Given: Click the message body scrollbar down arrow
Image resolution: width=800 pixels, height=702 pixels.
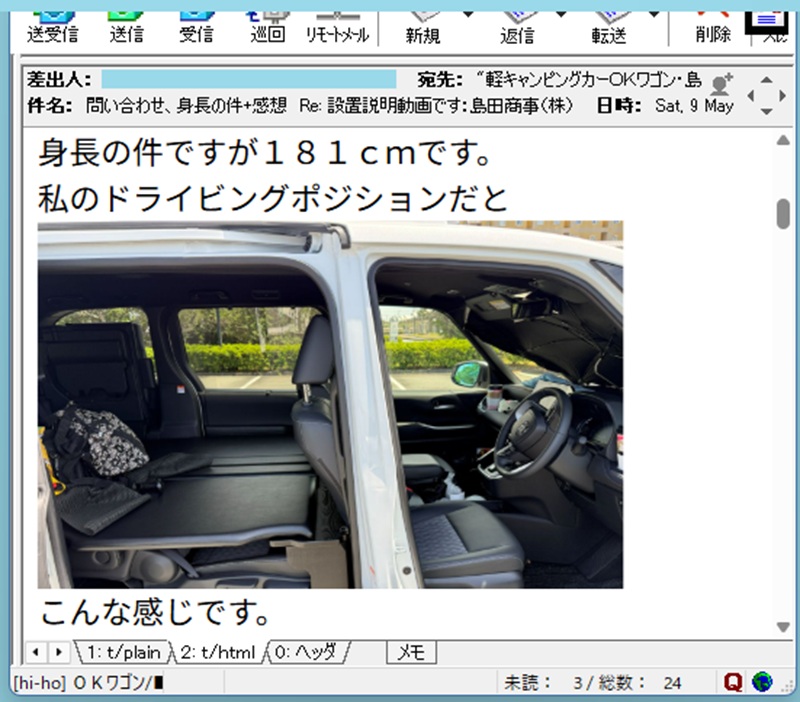Looking at the screenshot, I should click(783, 627).
